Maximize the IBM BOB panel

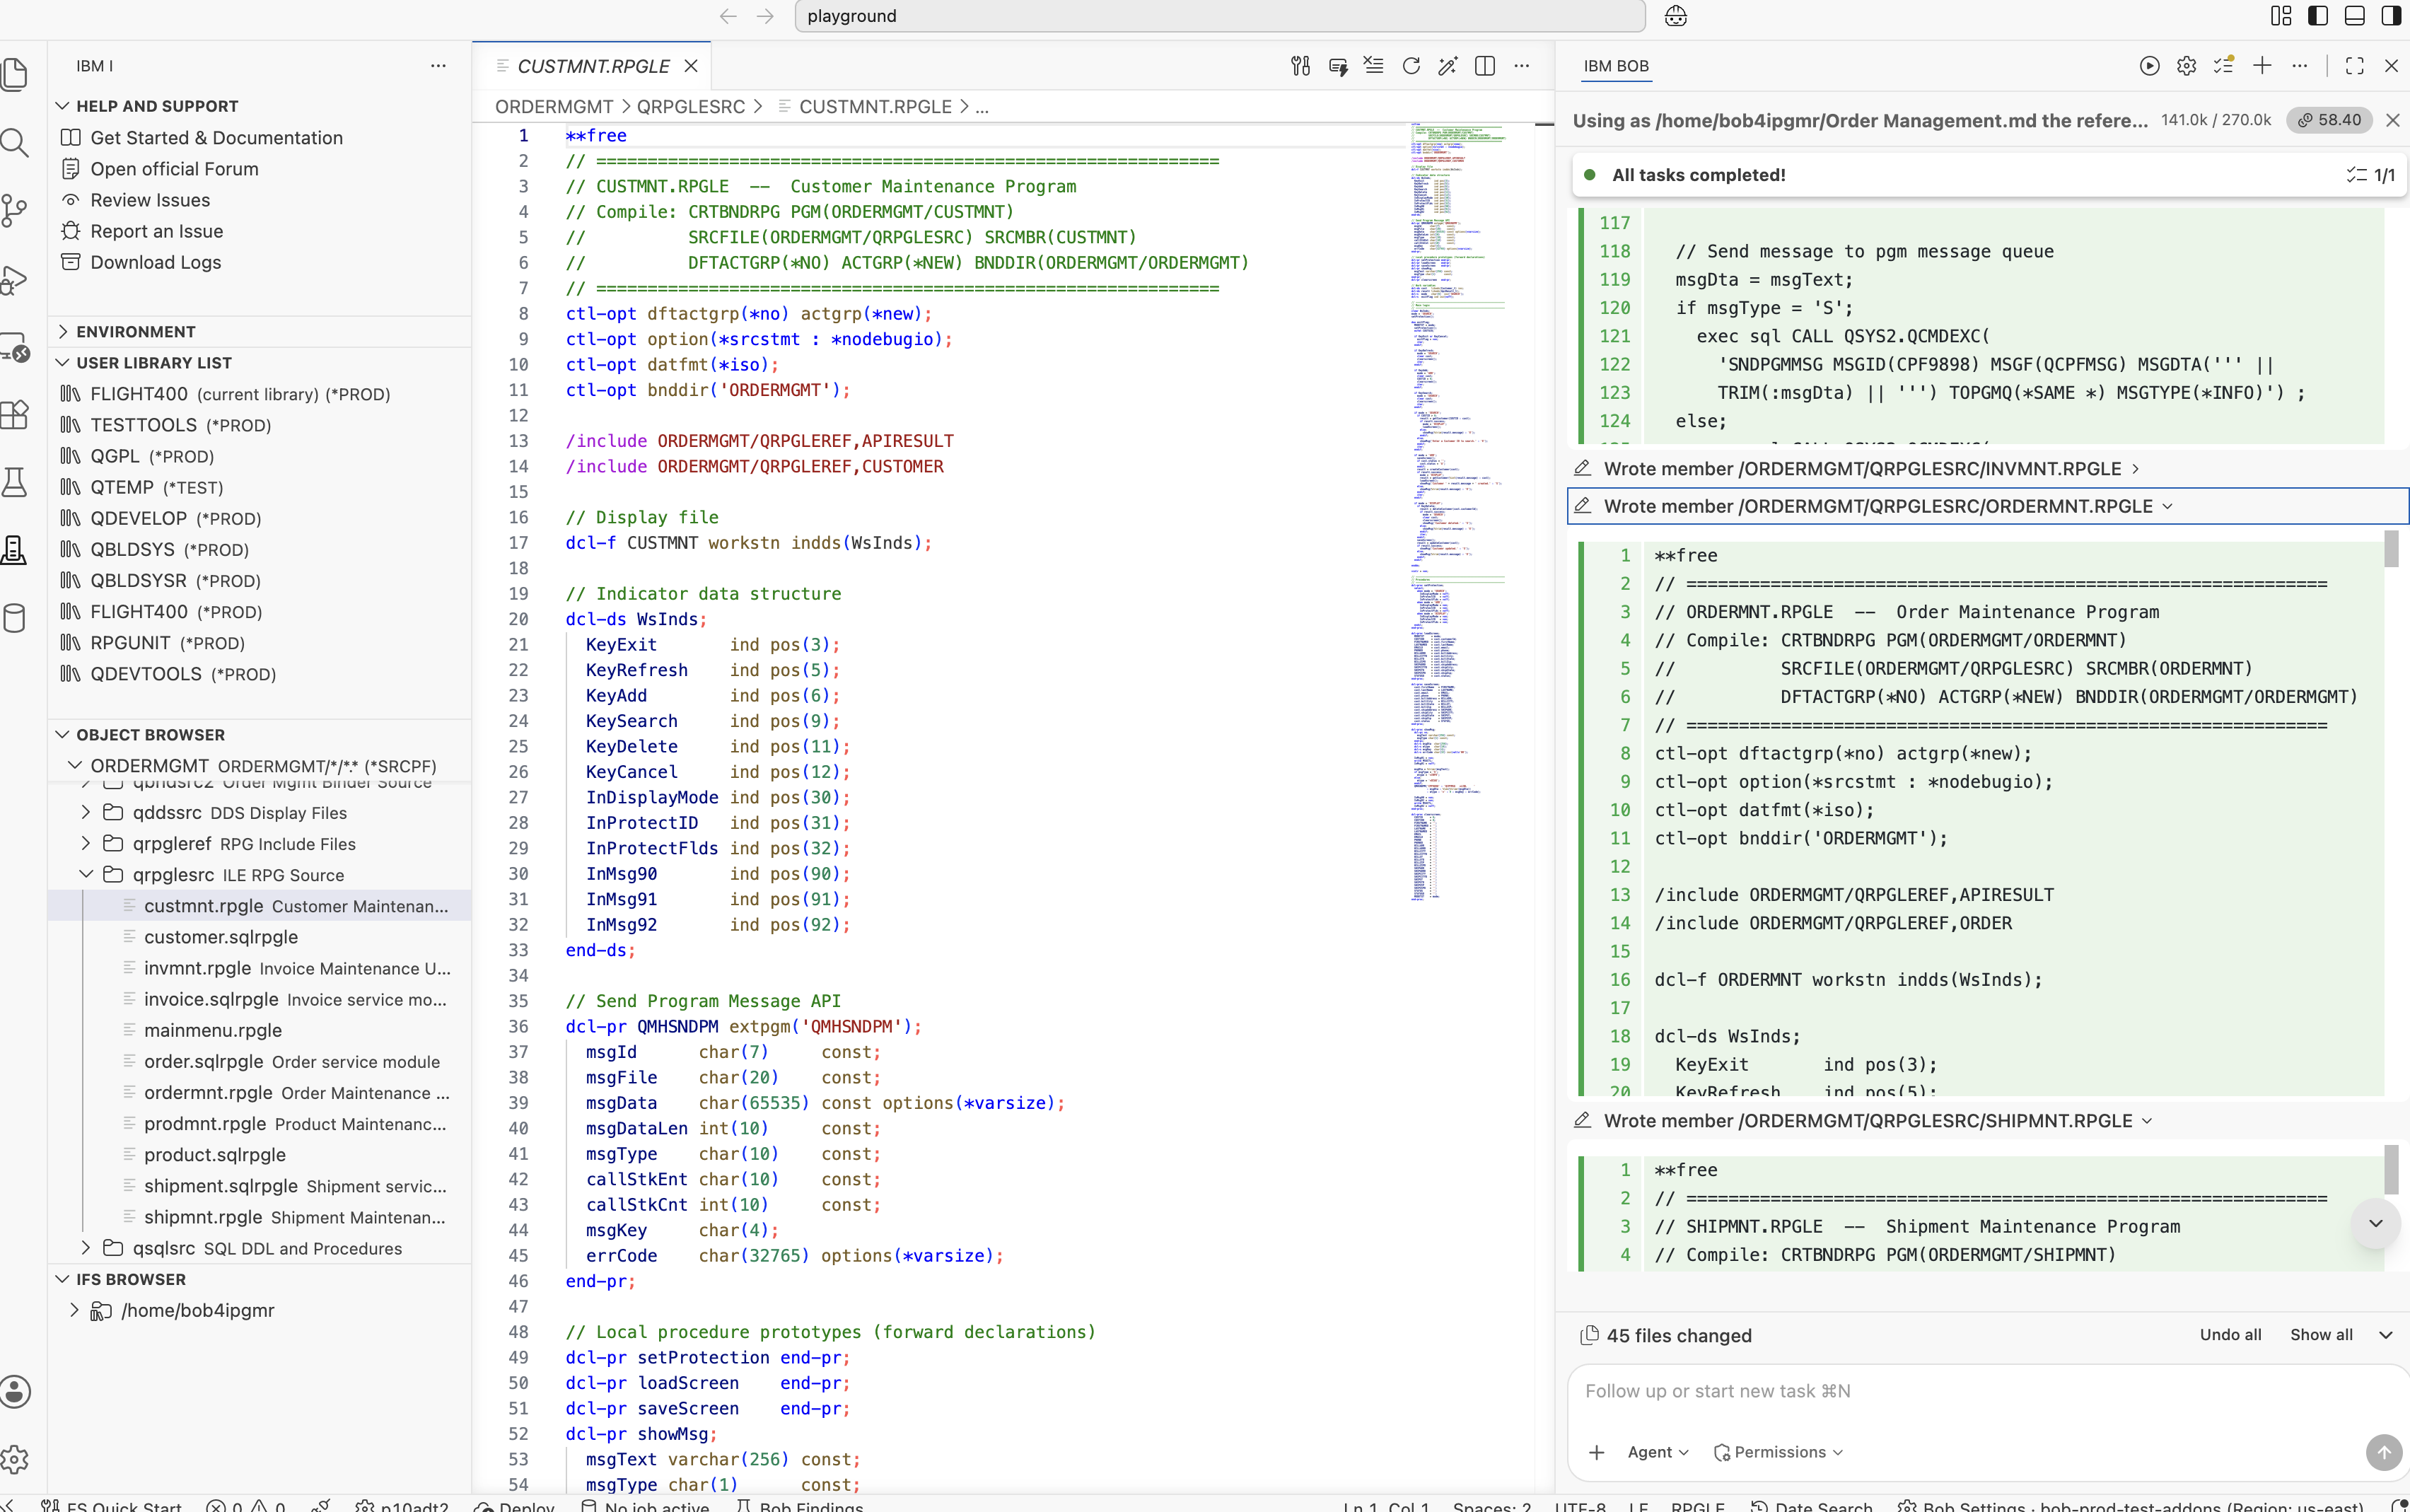[2355, 66]
